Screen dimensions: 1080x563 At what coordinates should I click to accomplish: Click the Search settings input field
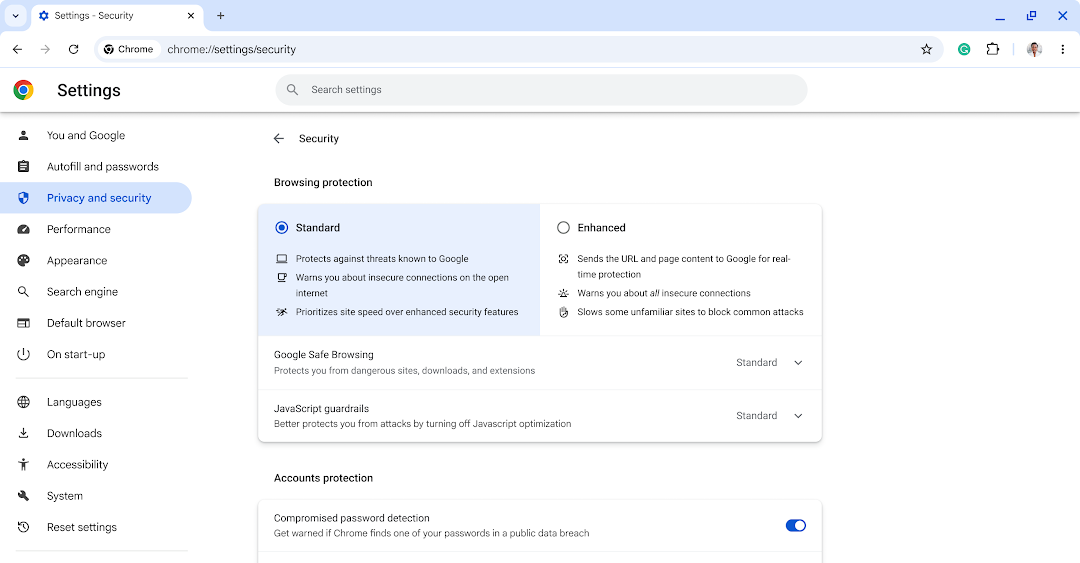540,90
